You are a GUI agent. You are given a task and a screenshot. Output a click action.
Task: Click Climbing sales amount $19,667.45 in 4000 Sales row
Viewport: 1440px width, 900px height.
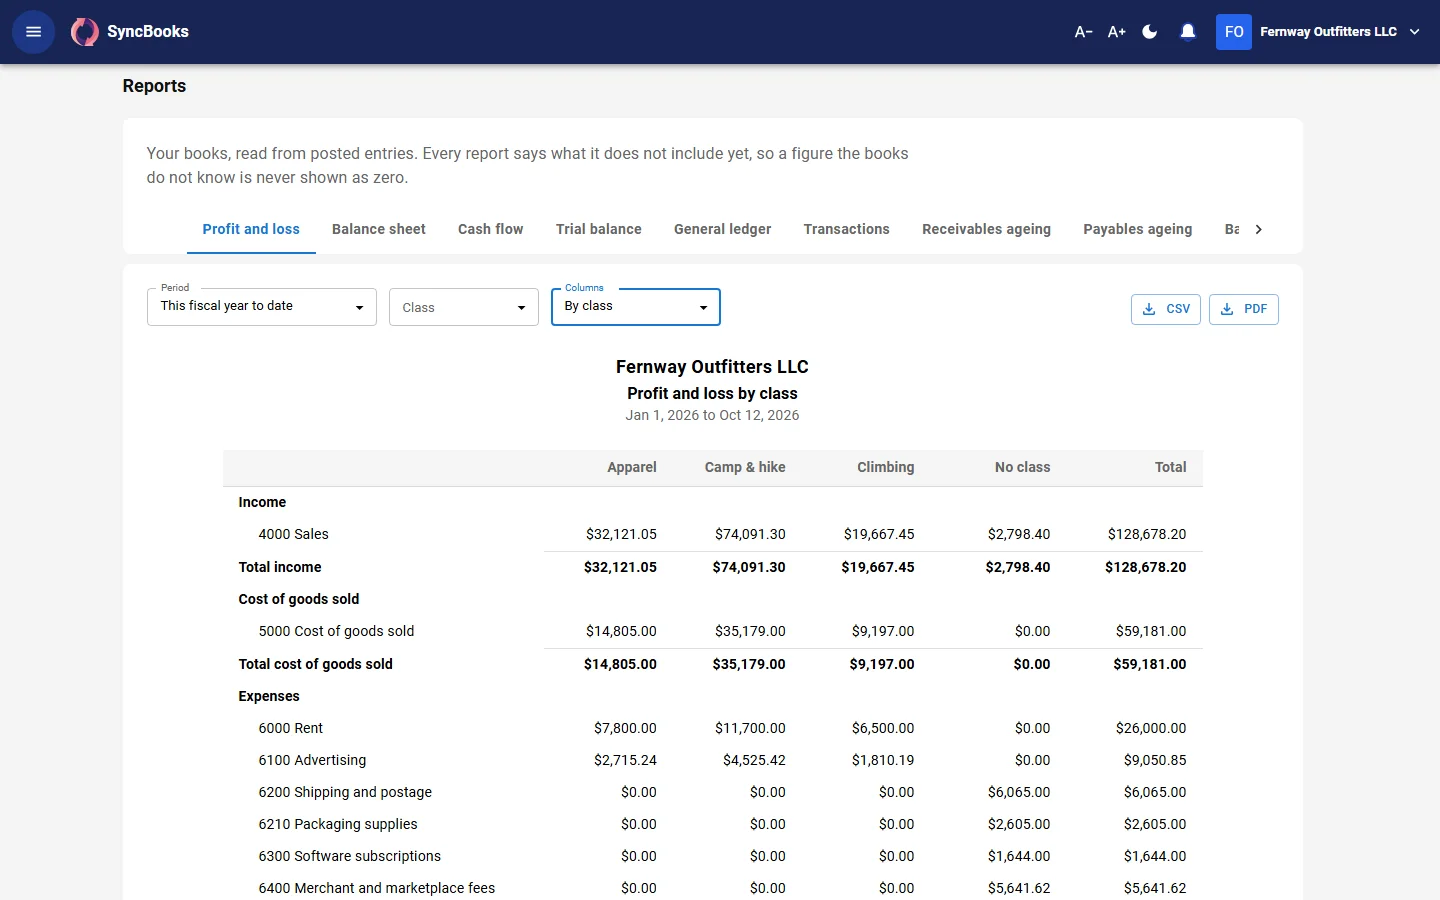point(879,534)
